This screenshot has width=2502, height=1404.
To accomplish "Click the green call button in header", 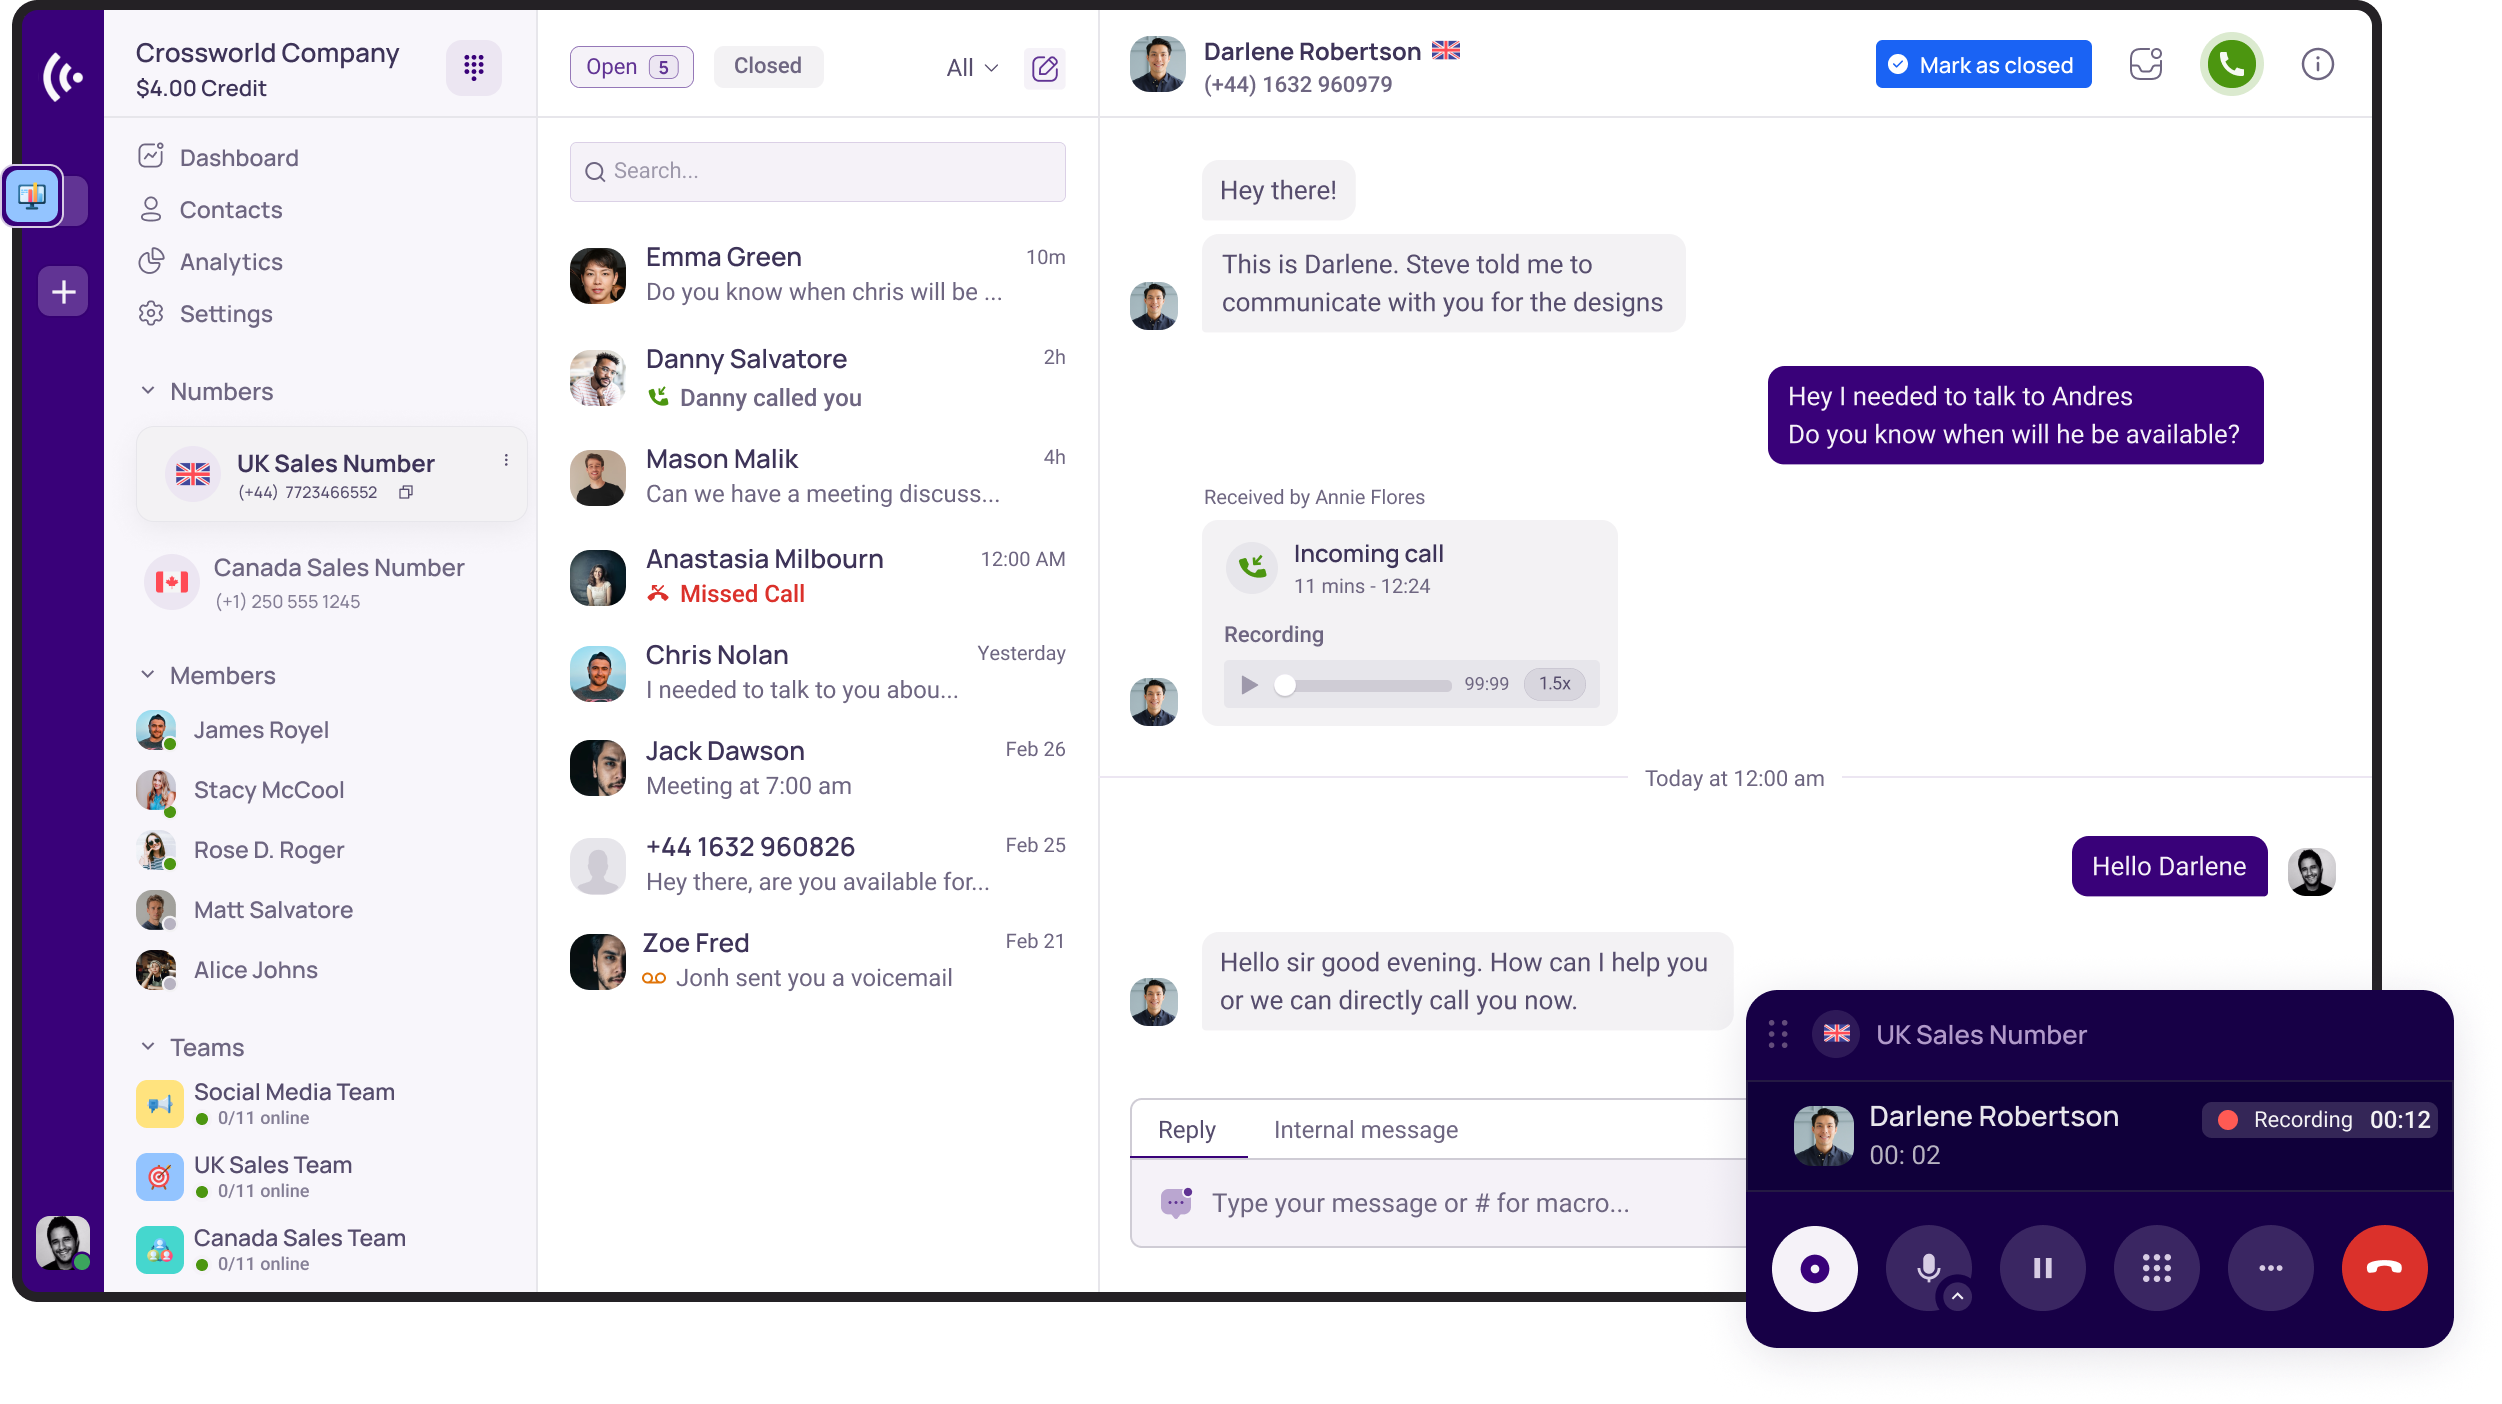I will 2230,65.
